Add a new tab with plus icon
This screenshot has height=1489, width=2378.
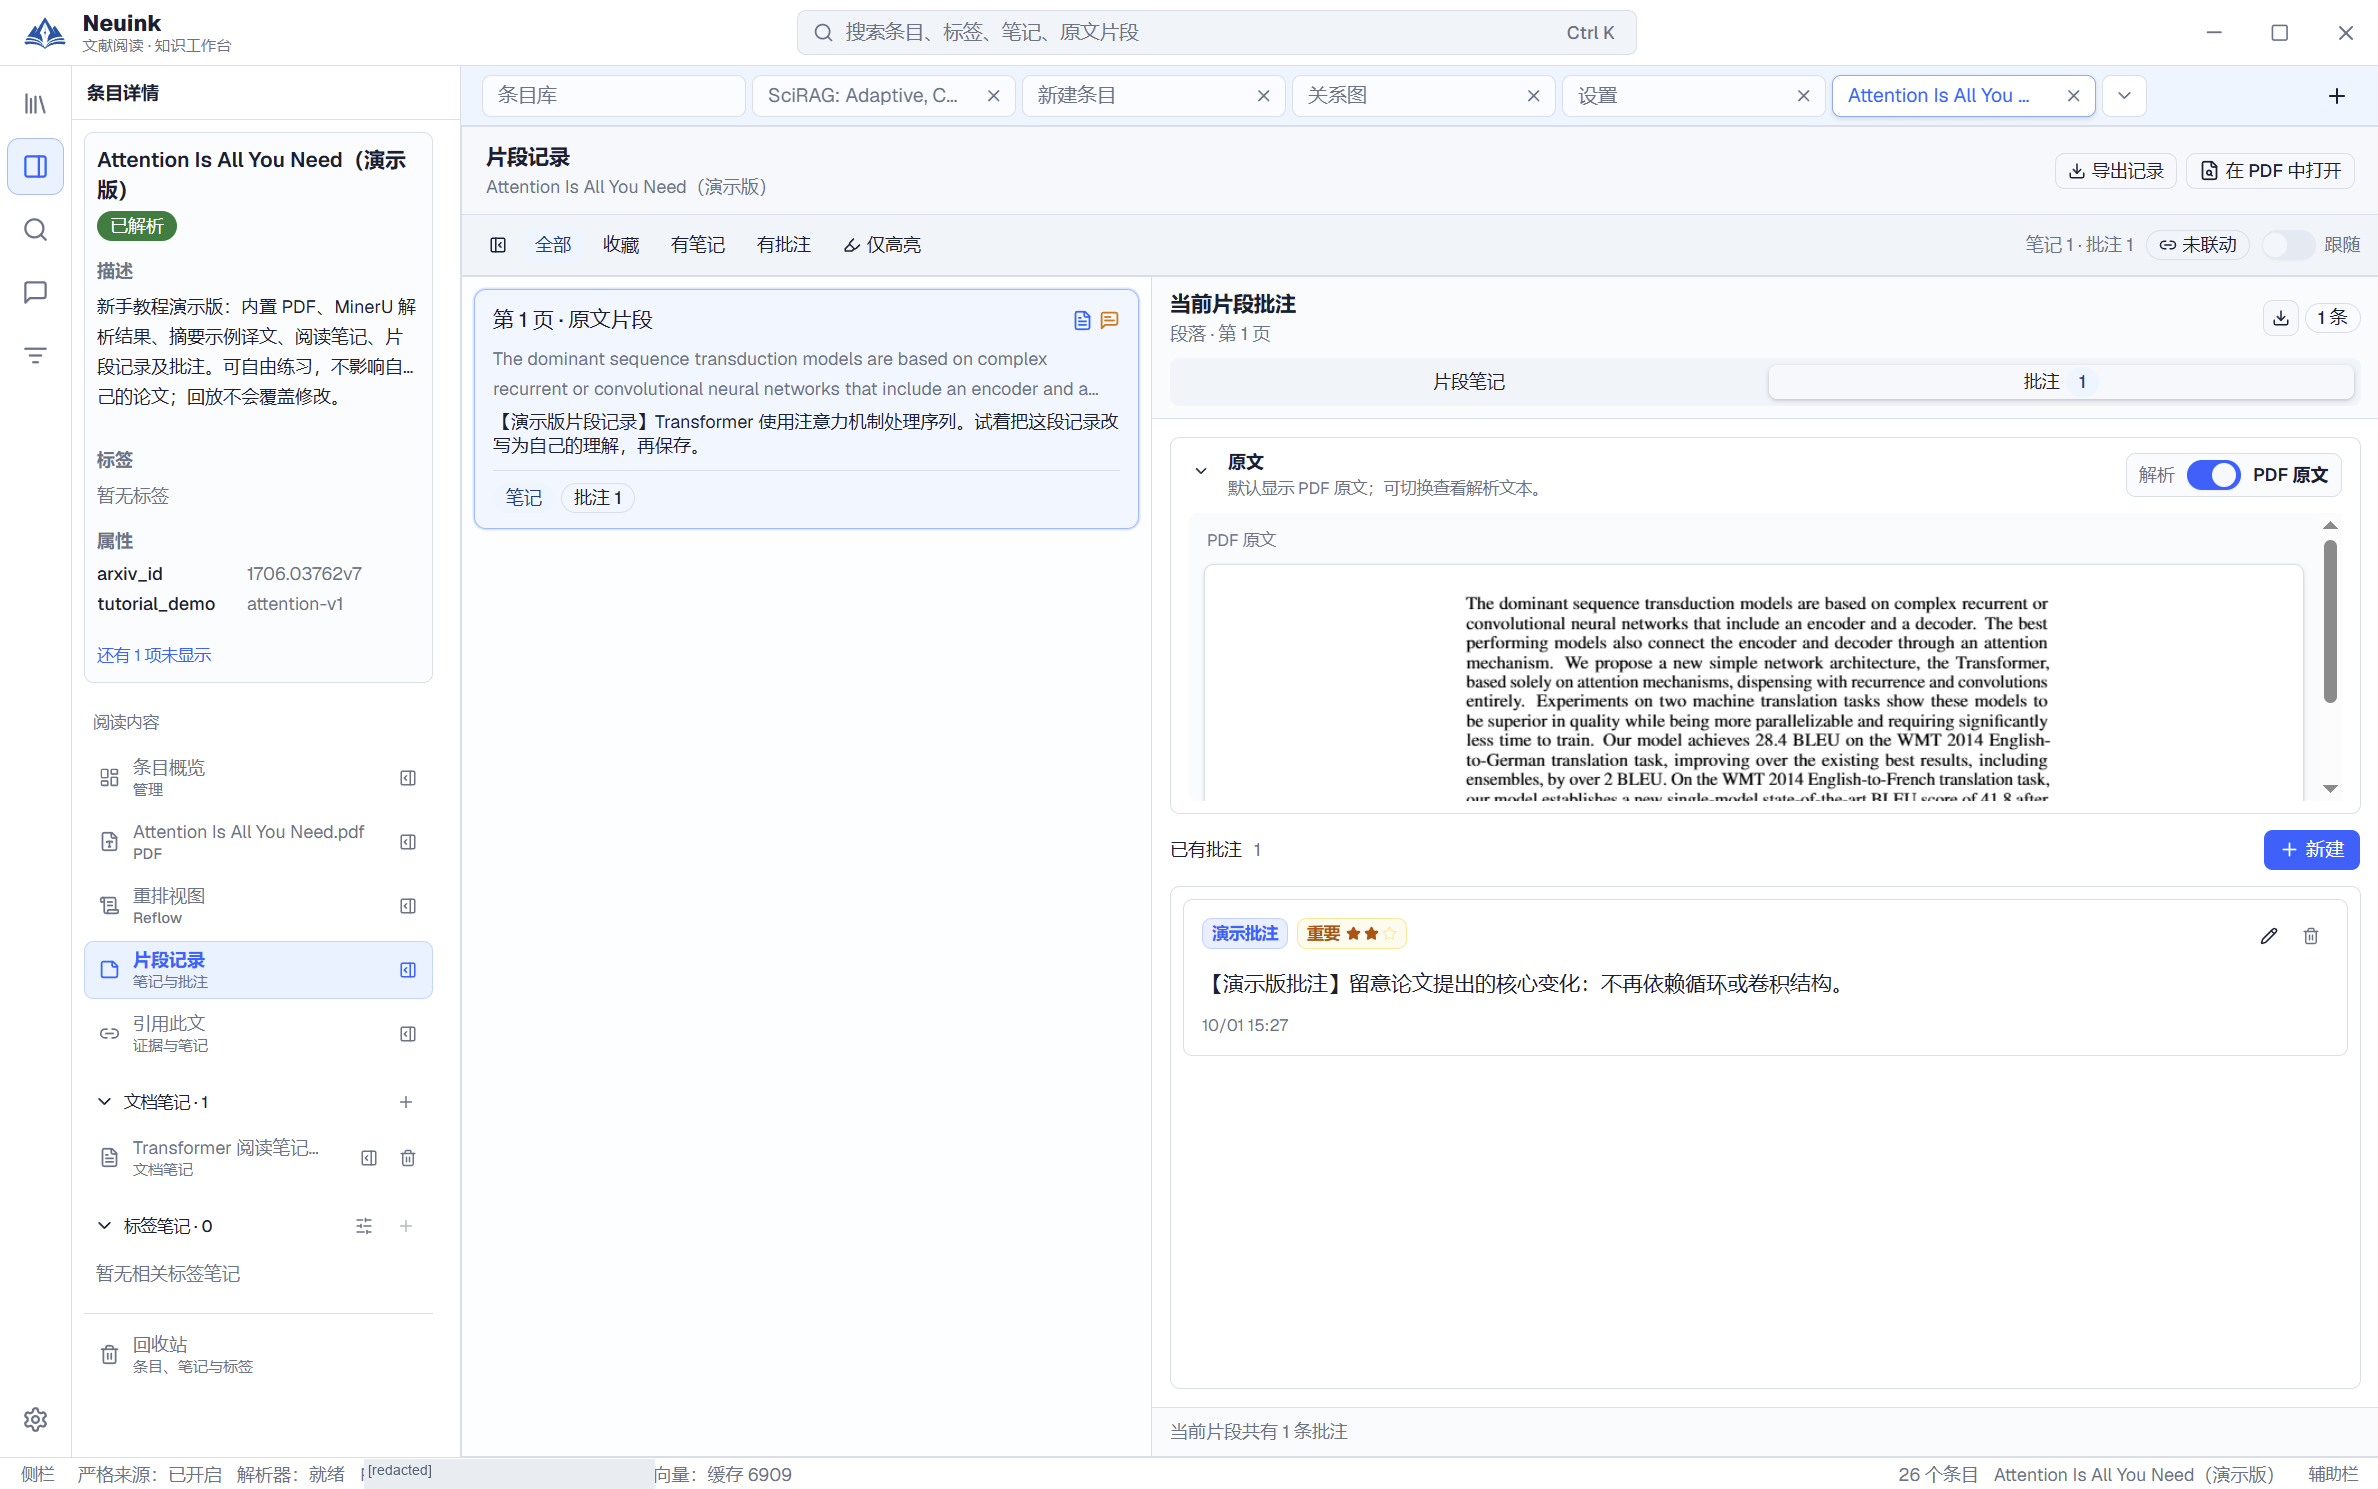pyautogui.click(x=2337, y=96)
